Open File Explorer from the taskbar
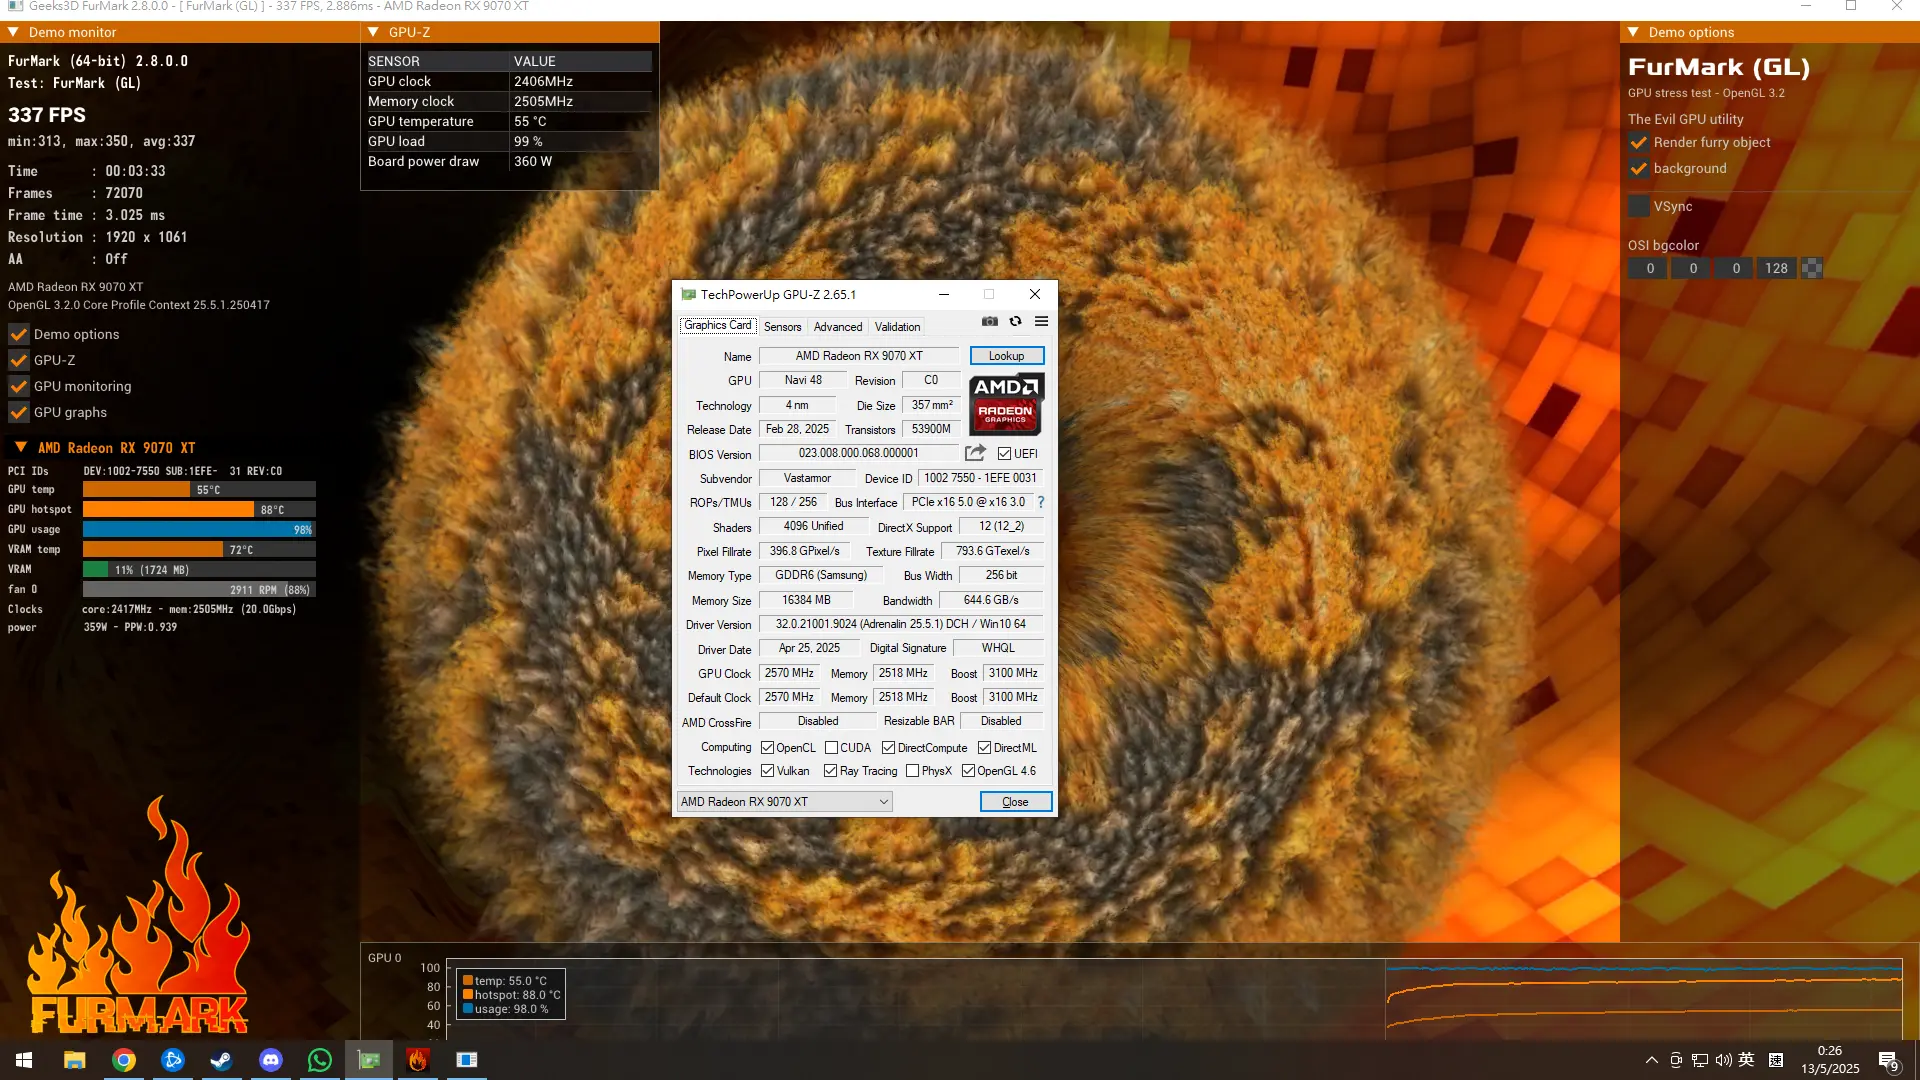The width and height of the screenshot is (1920, 1080). [75, 1060]
